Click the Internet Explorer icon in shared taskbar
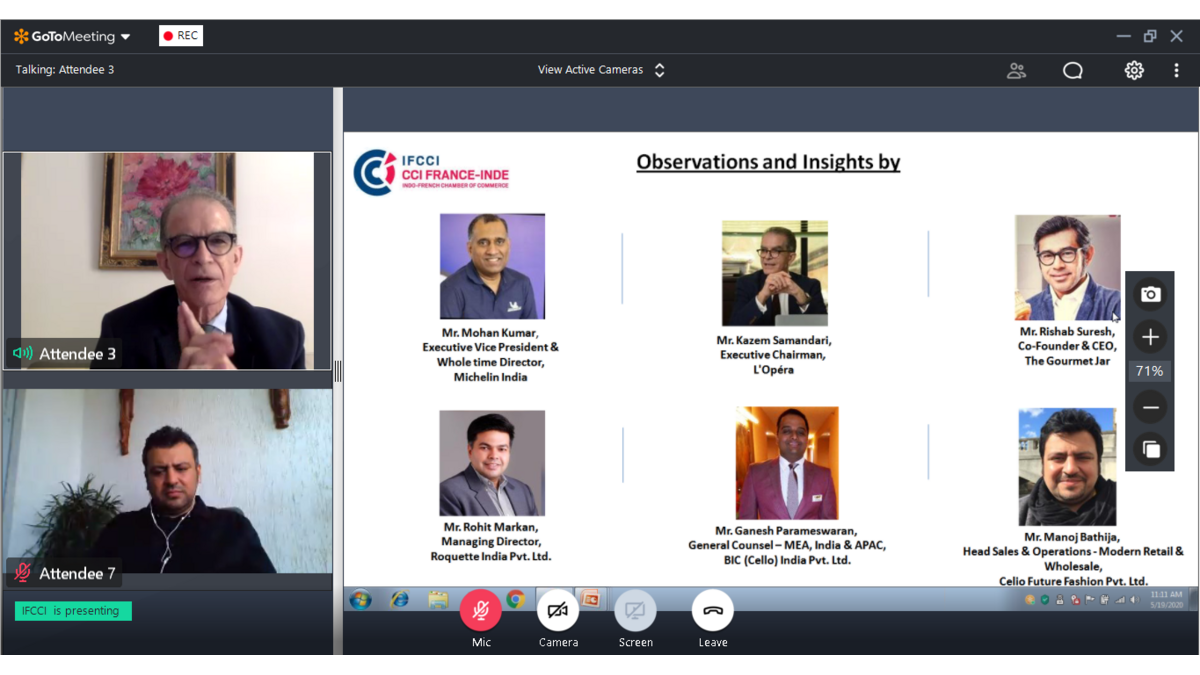This screenshot has width=1200, height=675. [x=399, y=599]
